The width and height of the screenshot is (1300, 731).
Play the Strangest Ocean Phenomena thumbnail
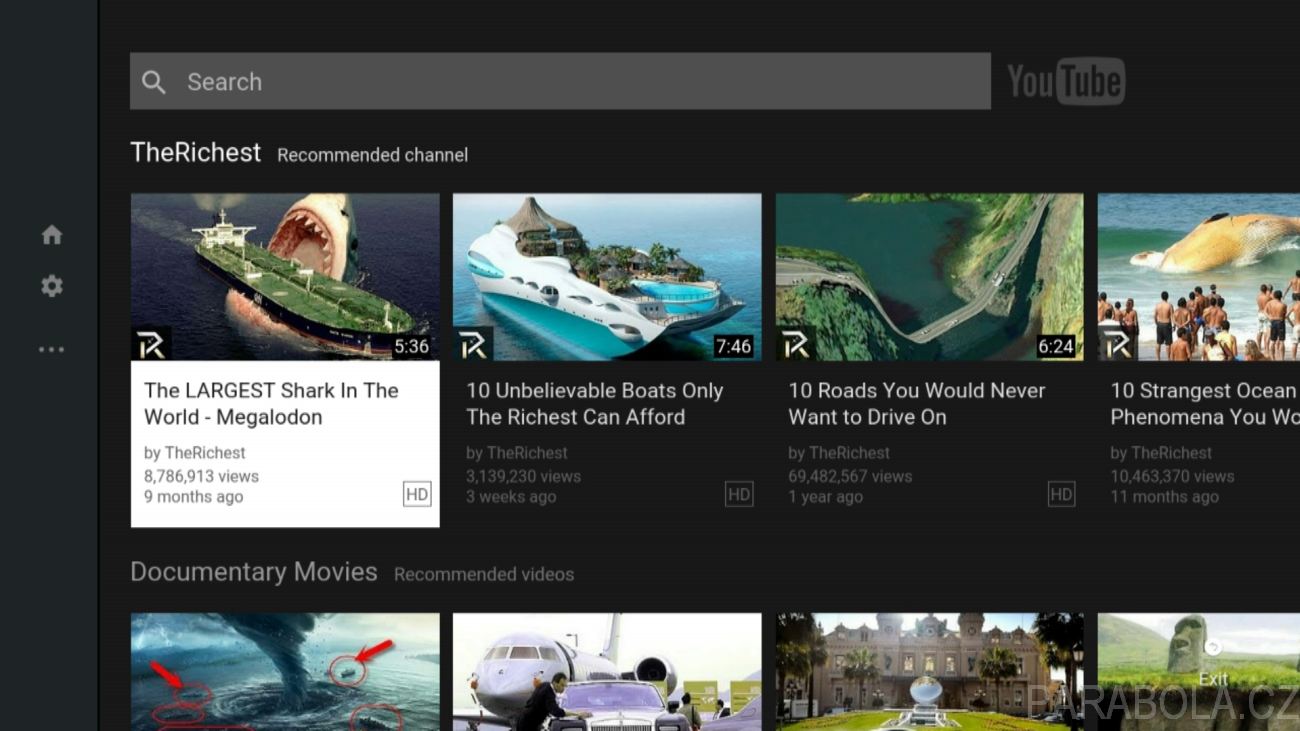(x=1199, y=277)
